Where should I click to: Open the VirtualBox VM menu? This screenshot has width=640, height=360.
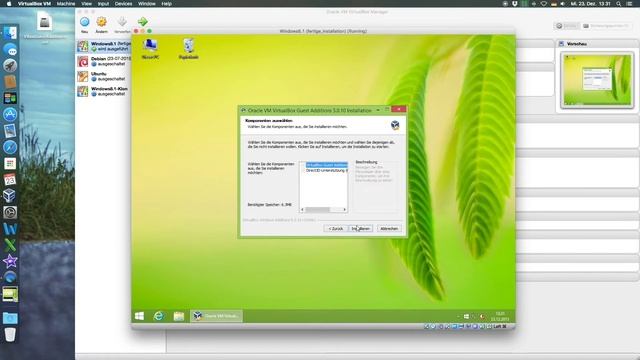34,4
